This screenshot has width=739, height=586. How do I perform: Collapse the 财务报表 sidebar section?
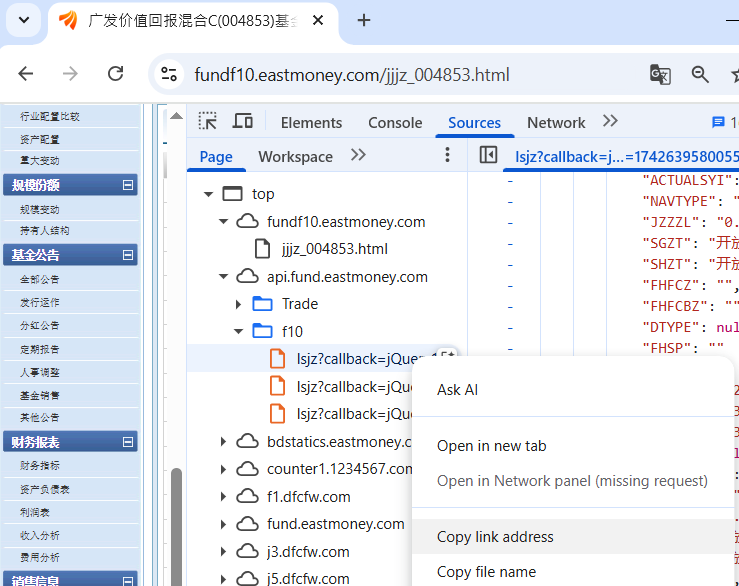[128, 442]
